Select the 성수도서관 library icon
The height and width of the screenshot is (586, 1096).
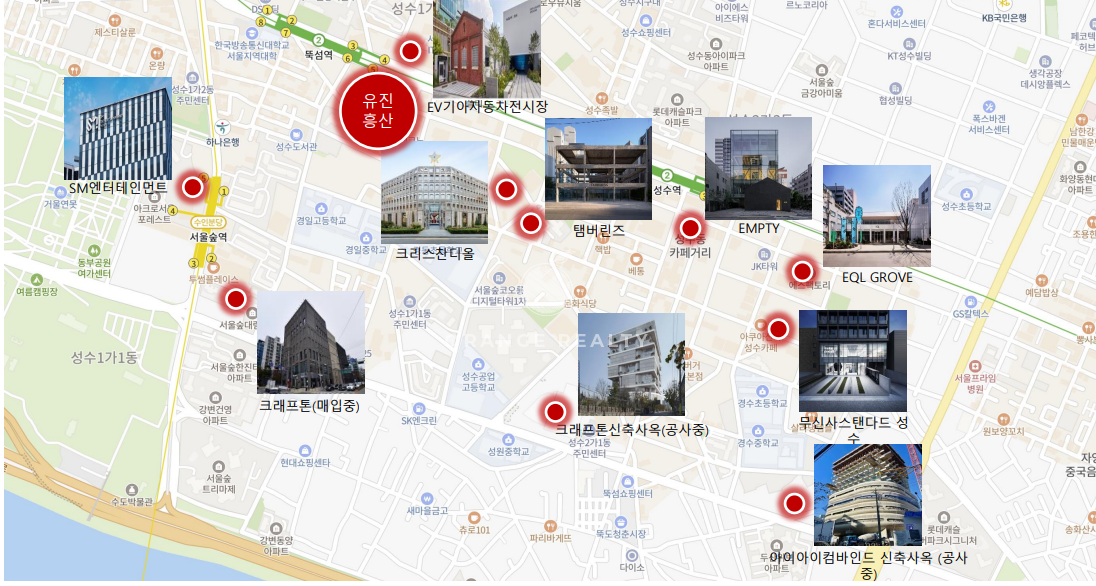pyautogui.click(x=296, y=134)
